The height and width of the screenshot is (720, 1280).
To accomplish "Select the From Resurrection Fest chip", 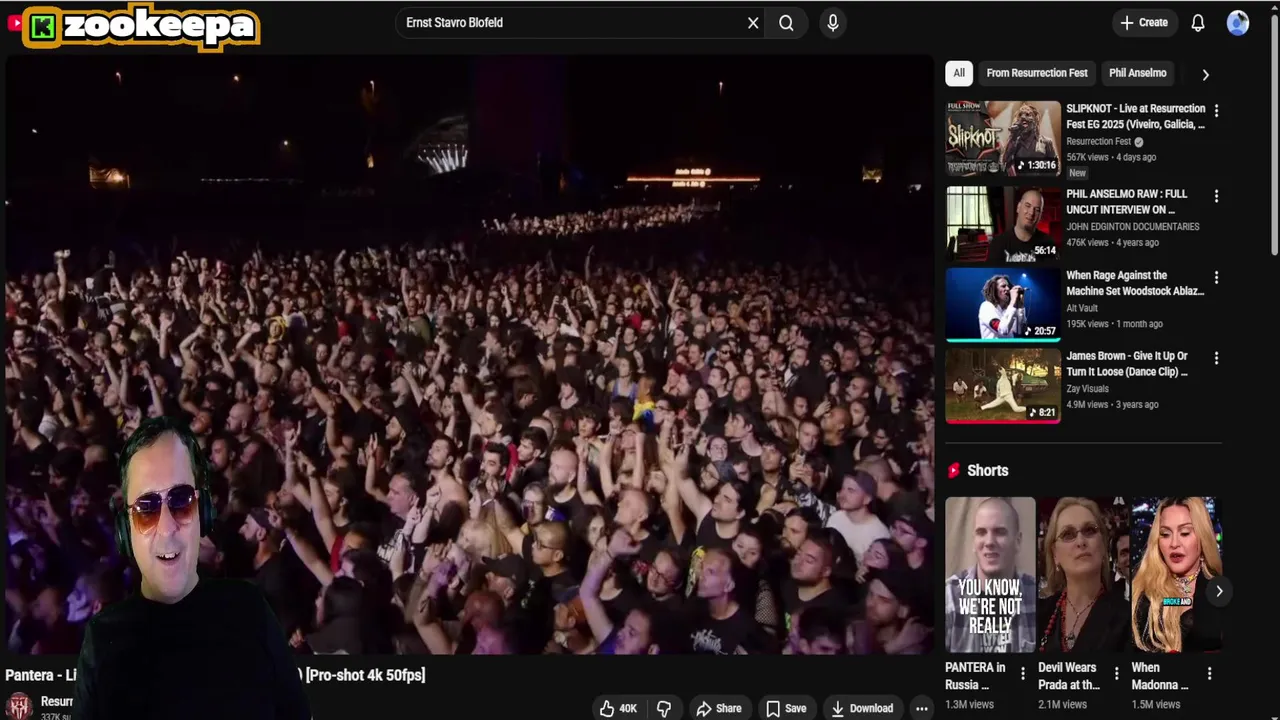I will [x=1036, y=73].
